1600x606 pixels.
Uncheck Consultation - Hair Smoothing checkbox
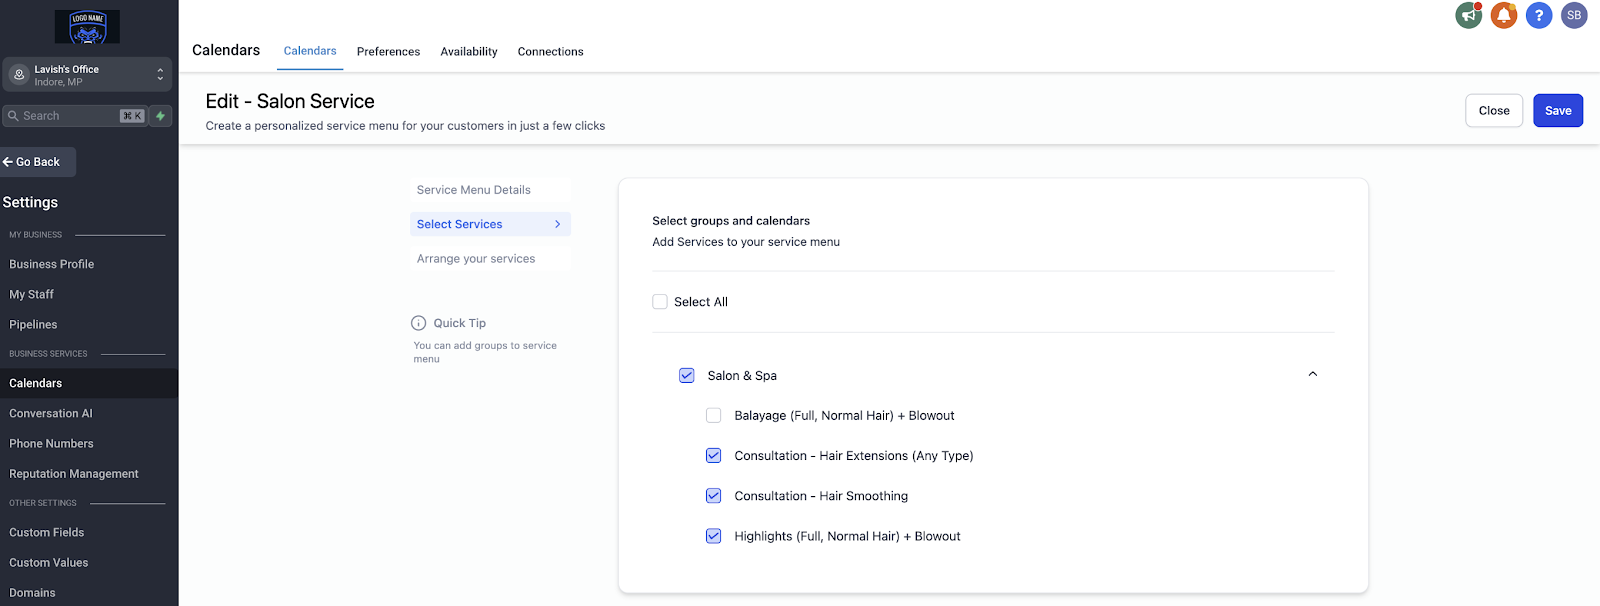pyautogui.click(x=714, y=496)
